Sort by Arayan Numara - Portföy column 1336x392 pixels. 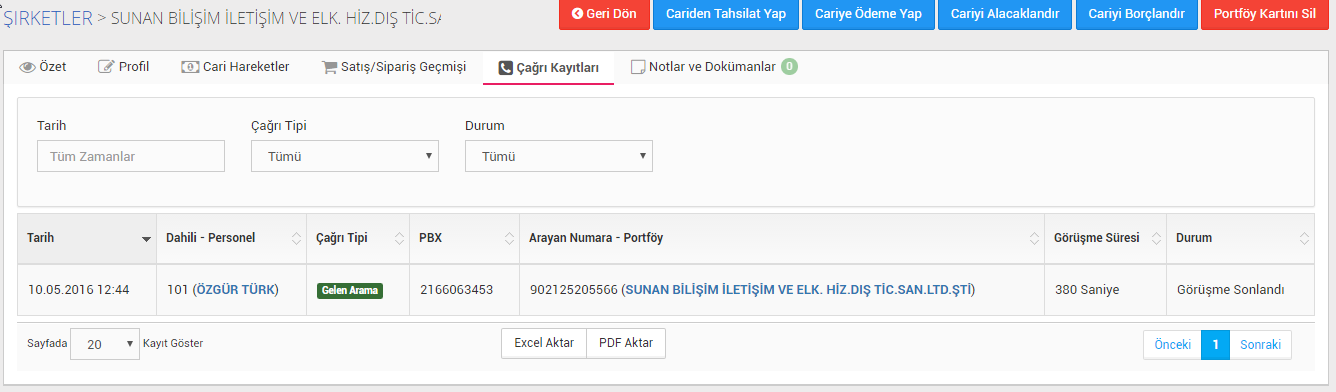[782, 238]
